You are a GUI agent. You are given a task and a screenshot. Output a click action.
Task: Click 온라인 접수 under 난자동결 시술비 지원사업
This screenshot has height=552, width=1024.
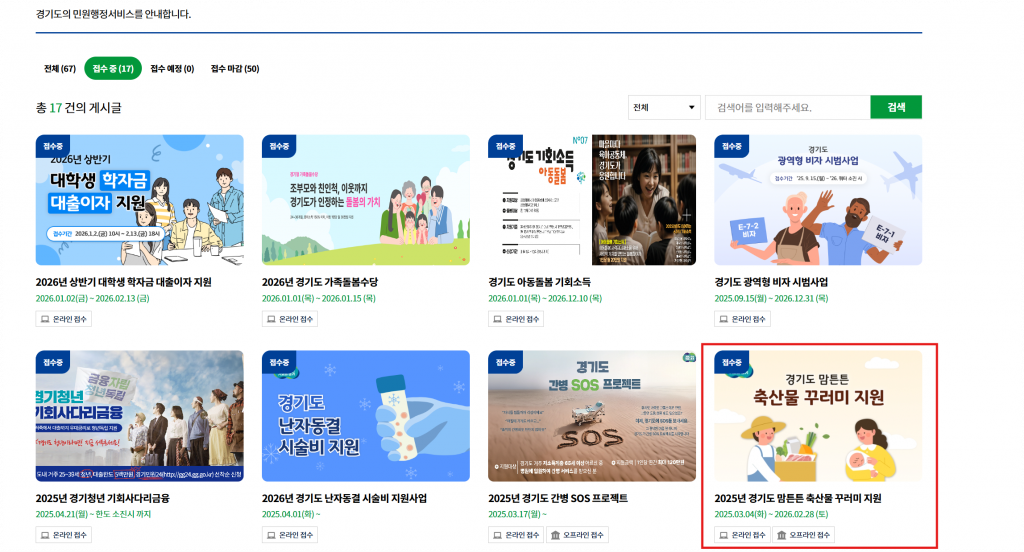click(x=290, y=535)
